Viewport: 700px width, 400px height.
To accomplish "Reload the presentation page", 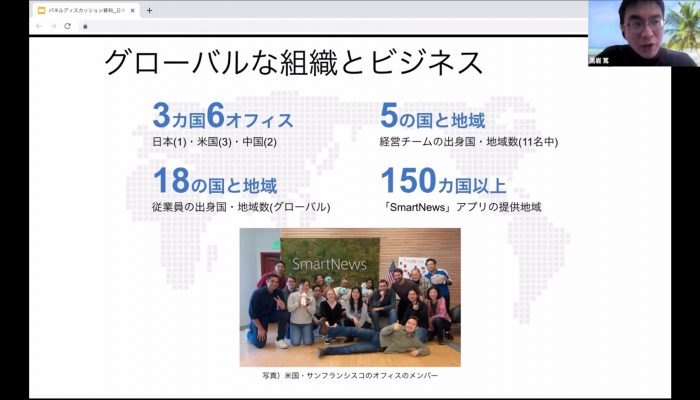I will (x=68, y=26).
